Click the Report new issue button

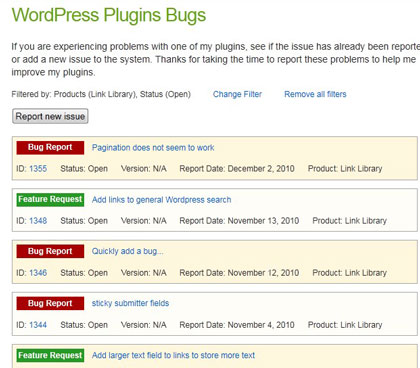50,116
